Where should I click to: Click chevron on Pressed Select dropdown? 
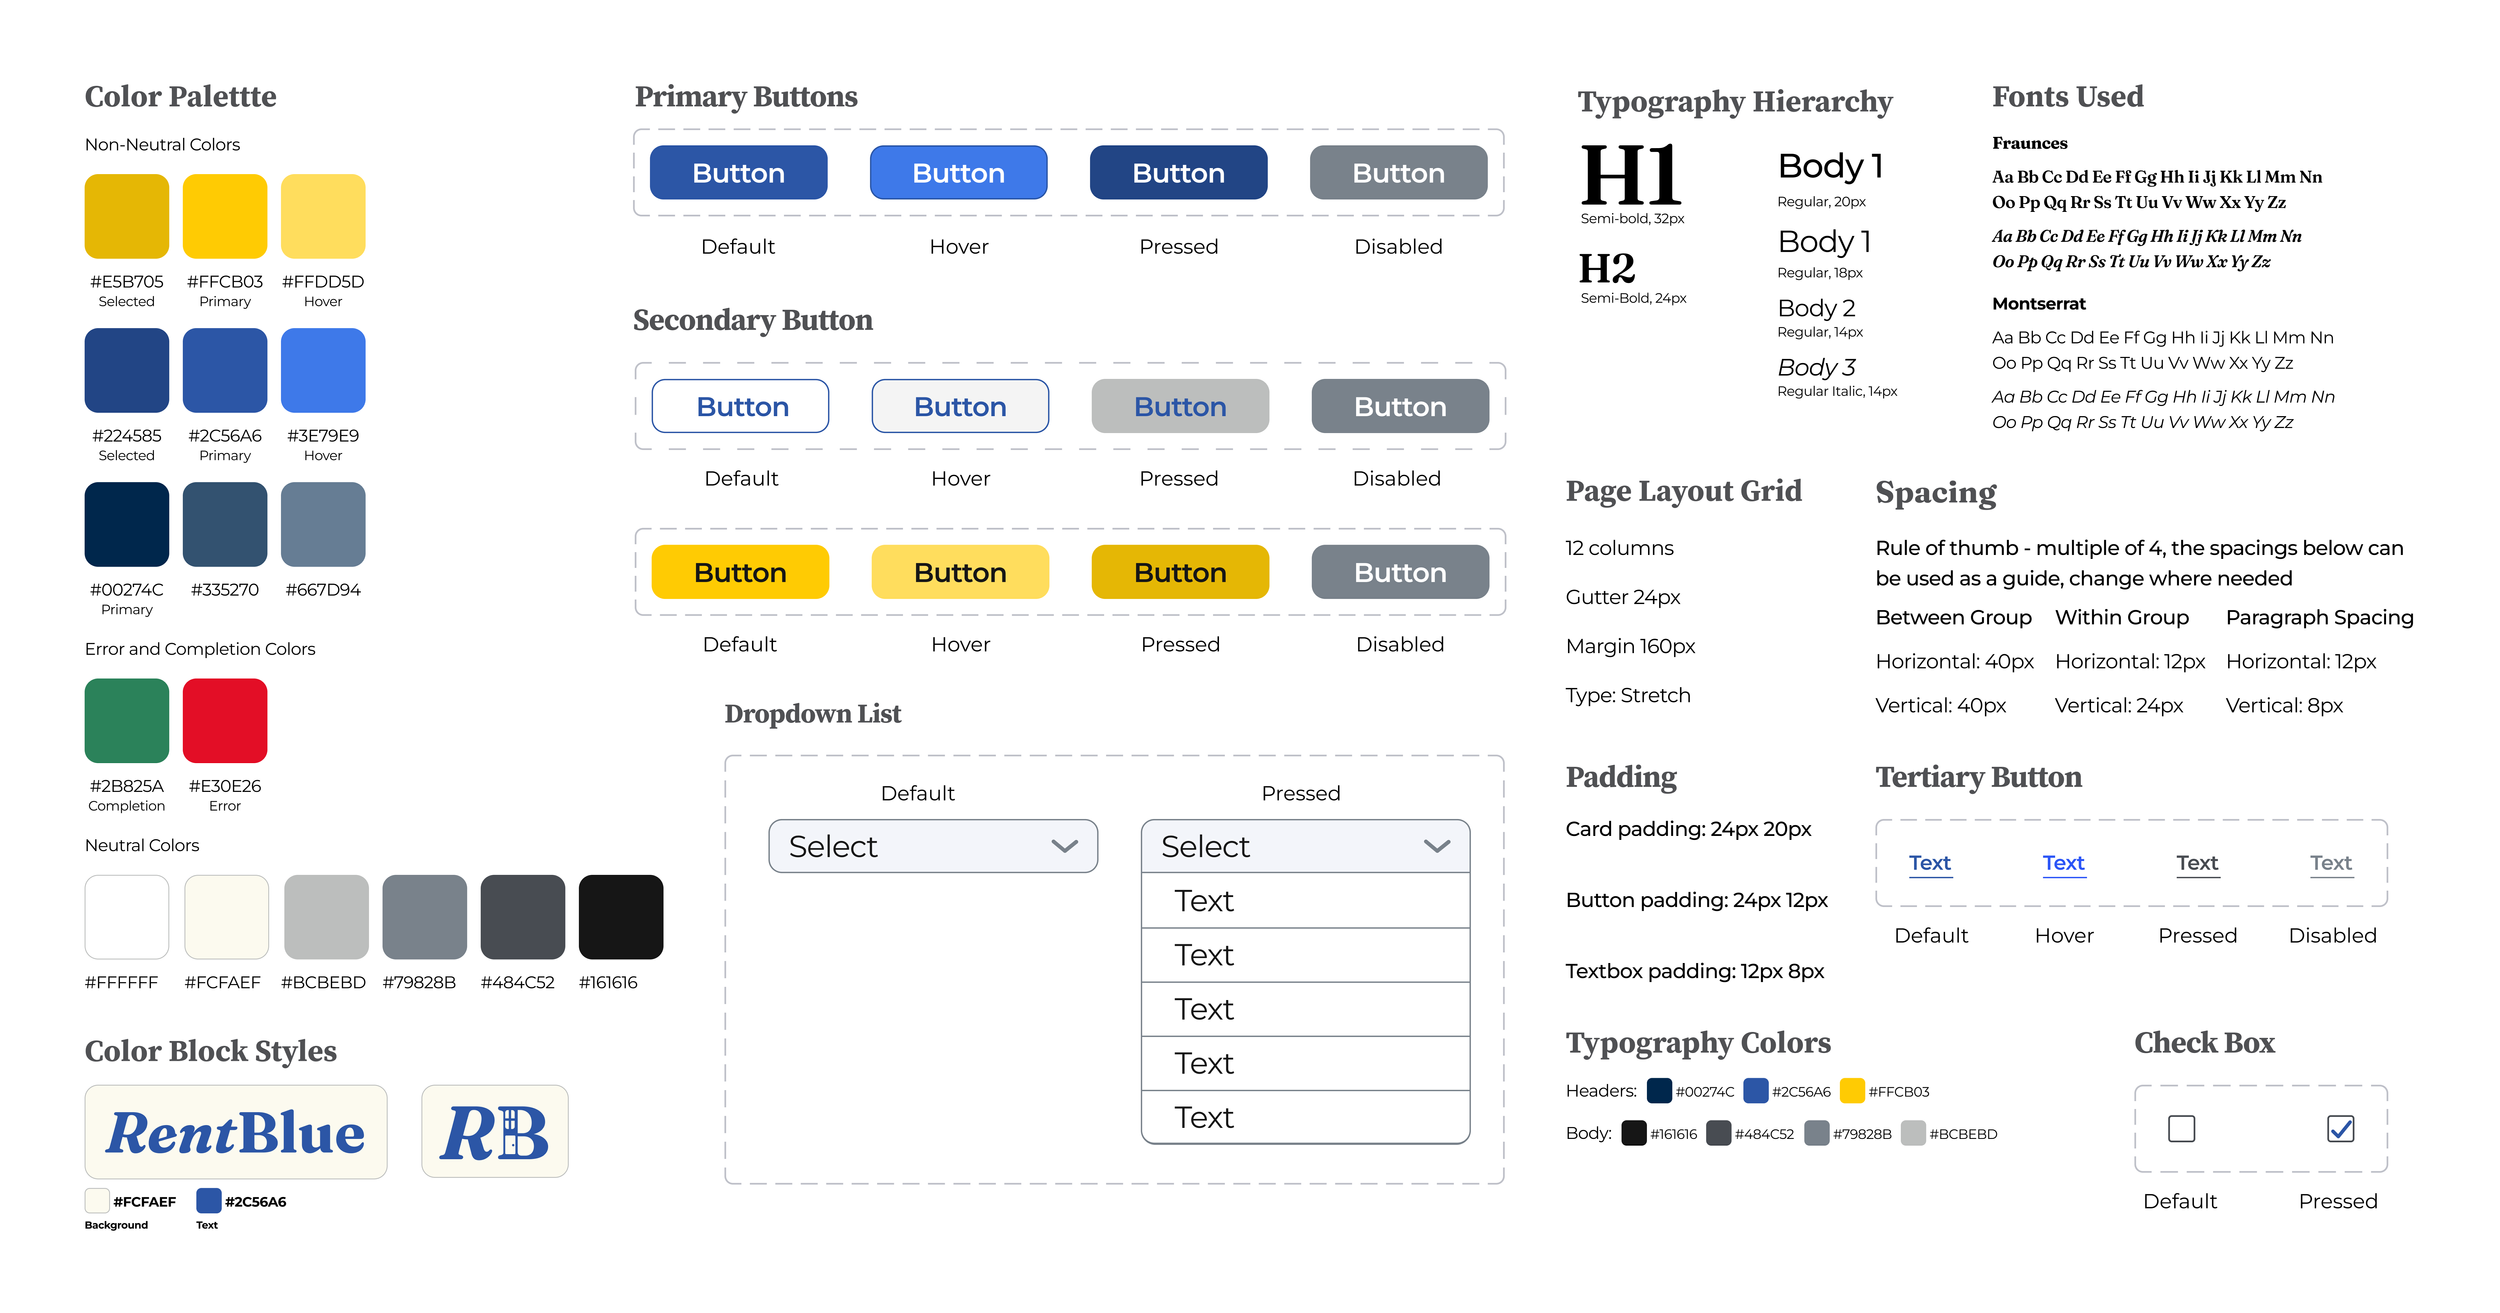coord(1436,846)
